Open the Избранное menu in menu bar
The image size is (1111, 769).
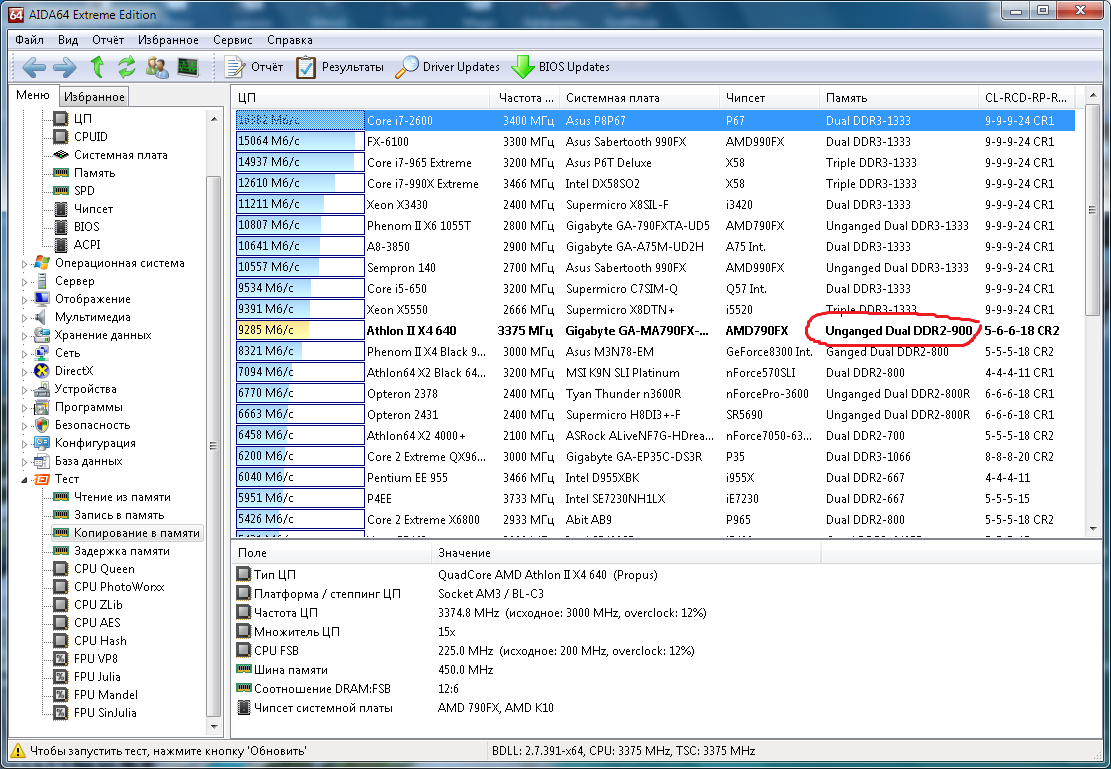pyautogui.click(x=168, y=40)
